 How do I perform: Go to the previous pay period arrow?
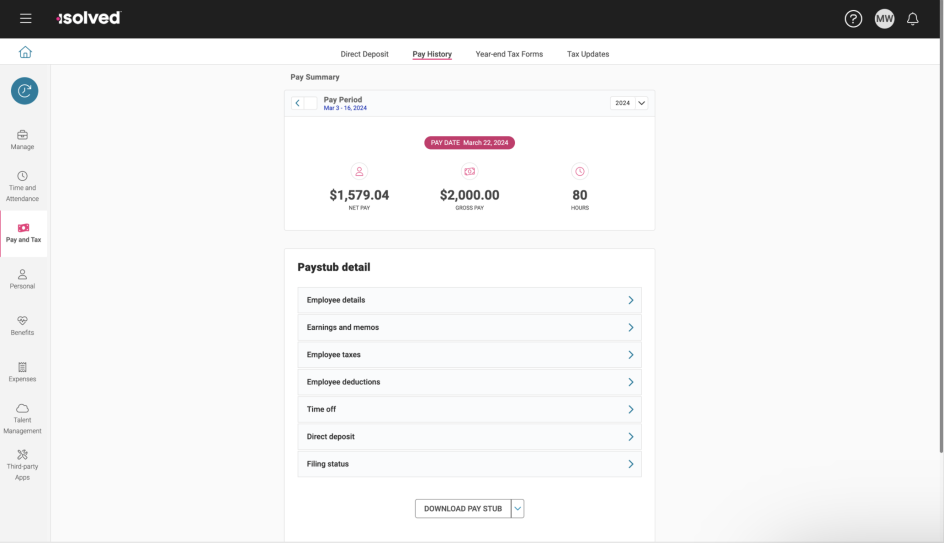[297, 103]
